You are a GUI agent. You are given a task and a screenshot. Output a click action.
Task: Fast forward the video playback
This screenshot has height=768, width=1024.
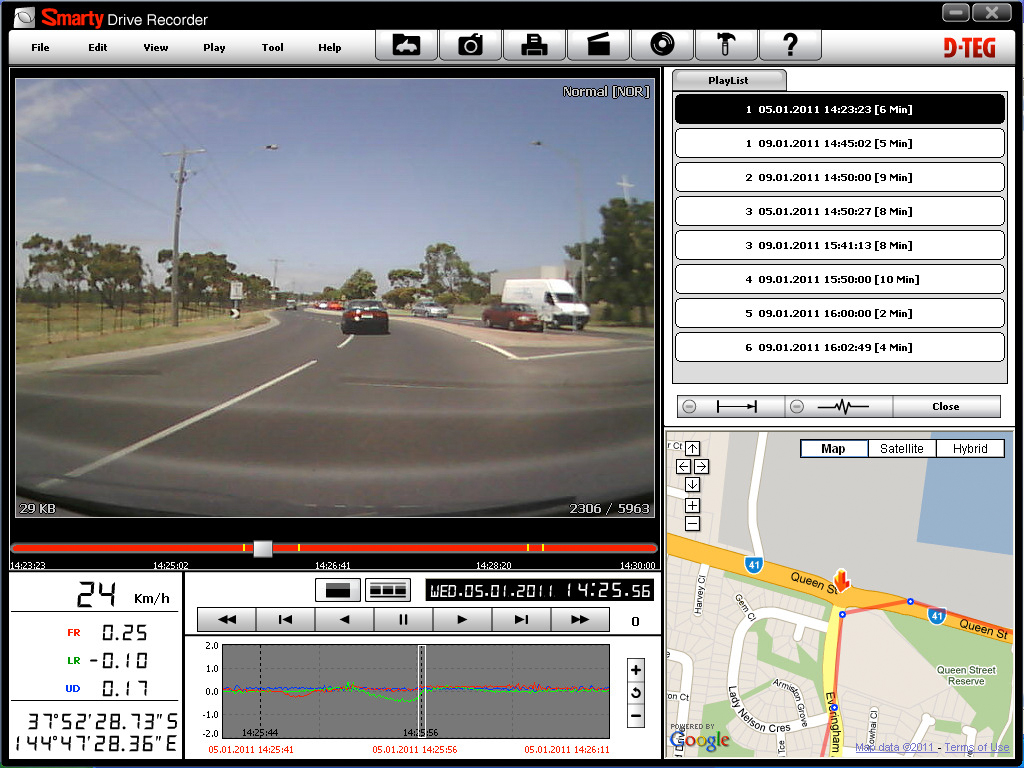tap(579, 620)
